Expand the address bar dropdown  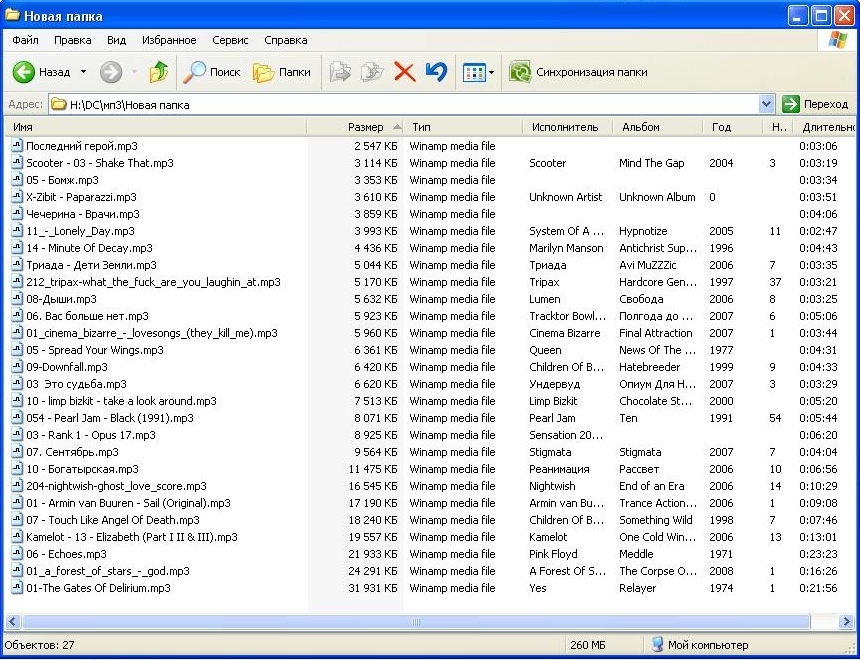point(766,104)
